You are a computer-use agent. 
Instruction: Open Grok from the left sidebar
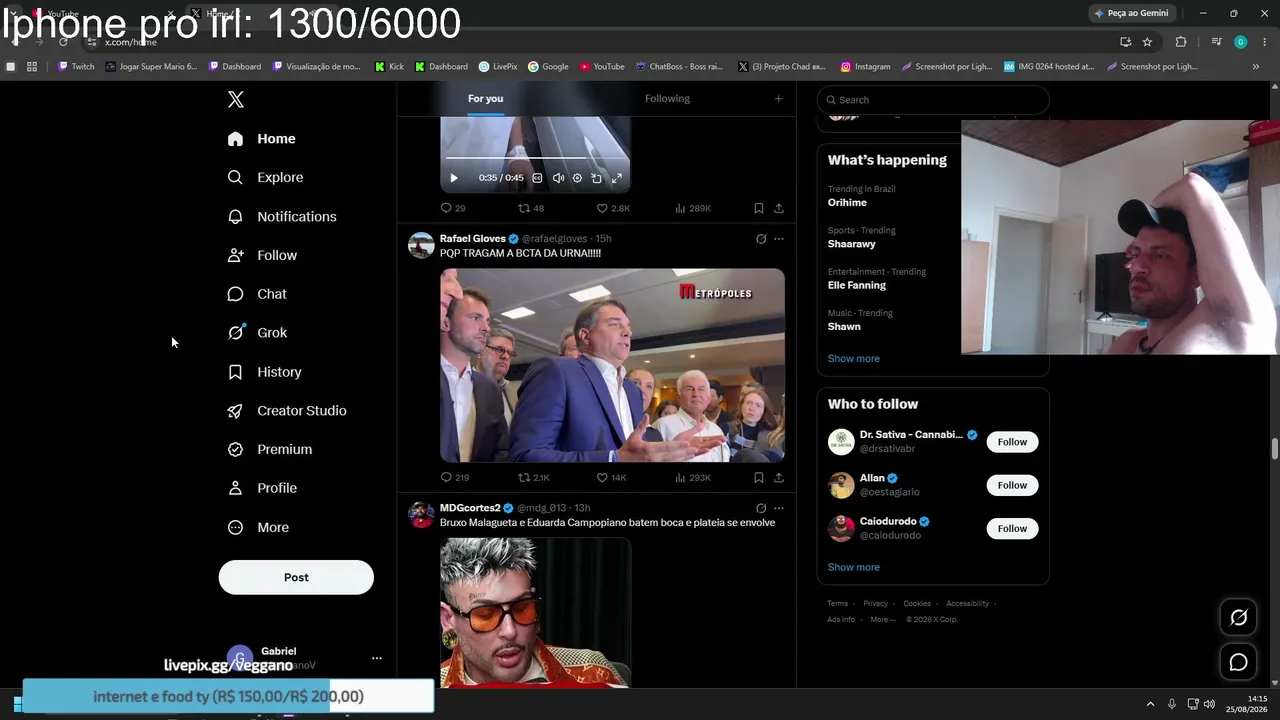(x=258, y=333)
